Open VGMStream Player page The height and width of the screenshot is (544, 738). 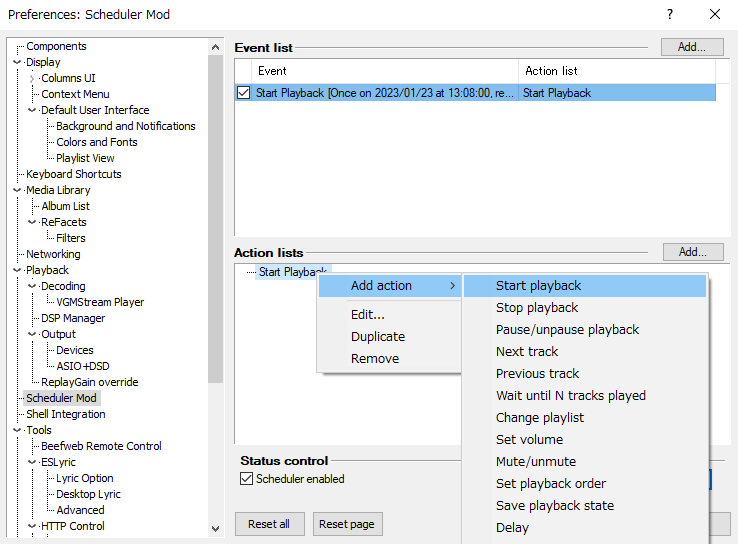pos(100,302)
